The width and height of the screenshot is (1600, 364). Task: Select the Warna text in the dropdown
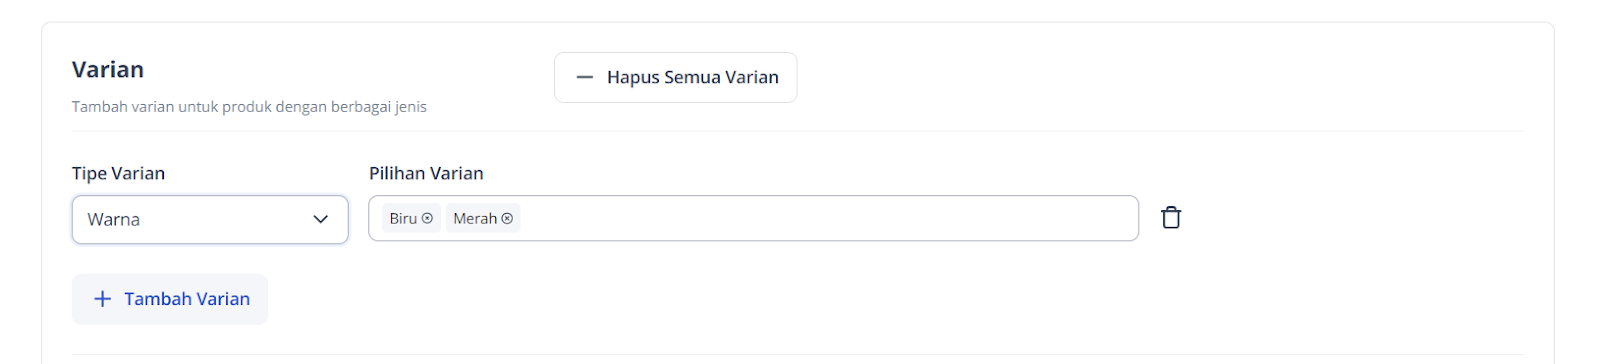click(x=114, y=219)
